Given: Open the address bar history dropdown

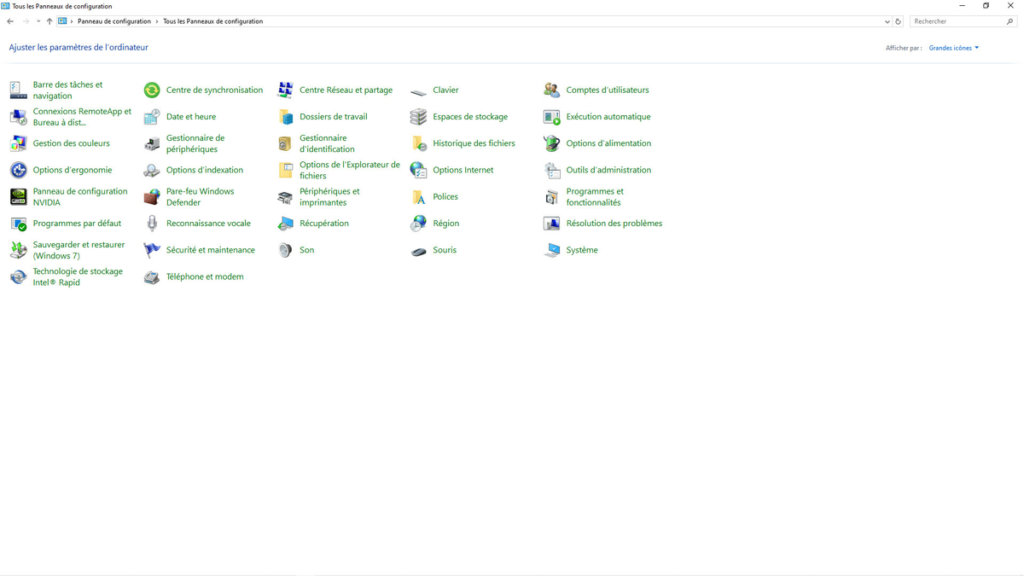Looking at the screenshot, I should tap(886, 20).
